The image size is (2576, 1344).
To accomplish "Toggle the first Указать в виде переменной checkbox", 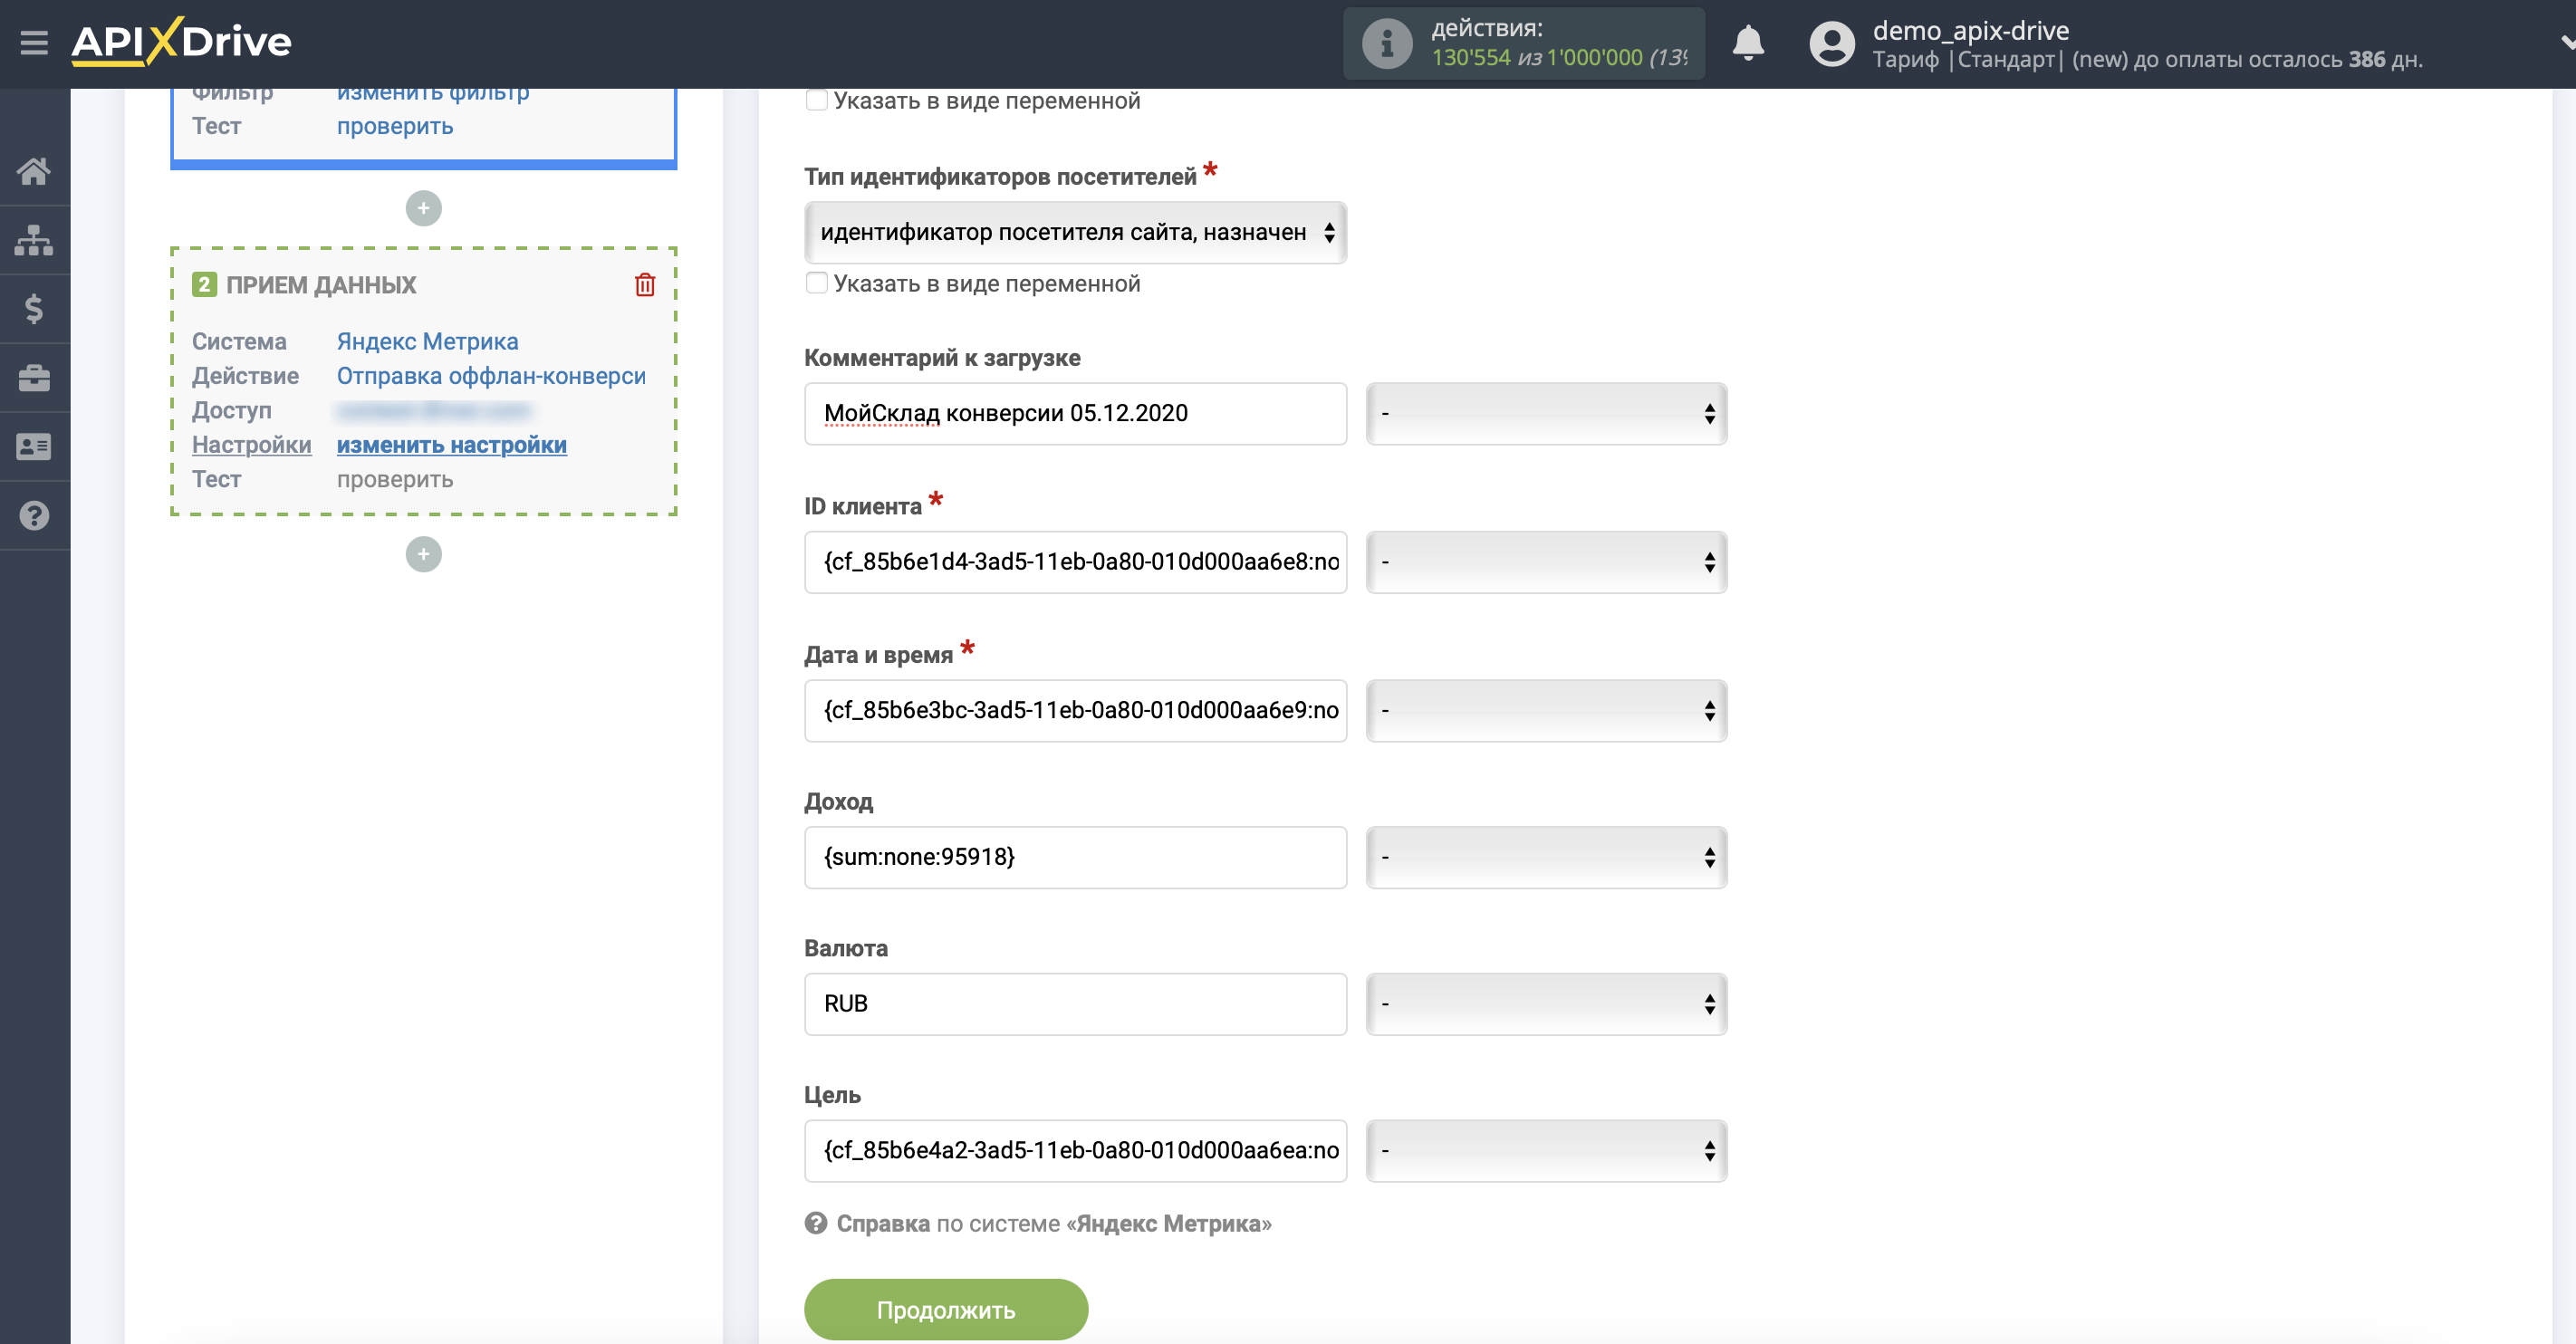I will tap(817, 101).
